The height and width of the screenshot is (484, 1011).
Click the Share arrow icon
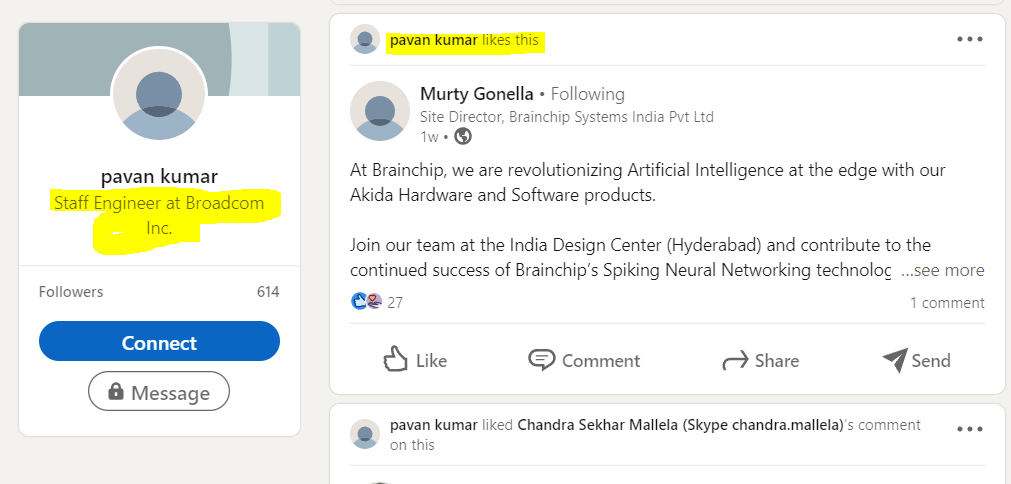pos(735,360)
